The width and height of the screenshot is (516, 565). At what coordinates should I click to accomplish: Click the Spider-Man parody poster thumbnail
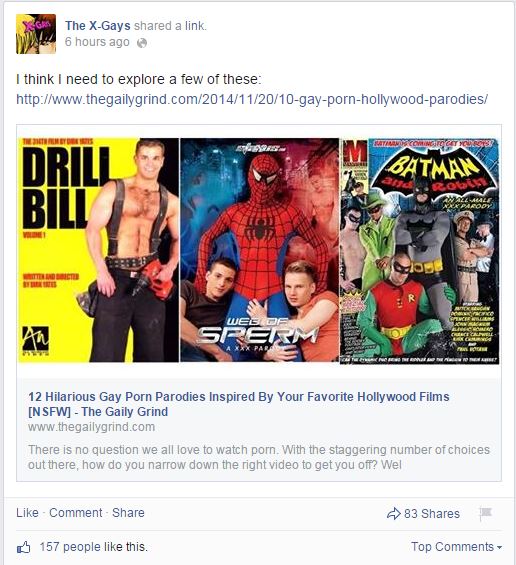pyautogui.click(x=259, y=250)
